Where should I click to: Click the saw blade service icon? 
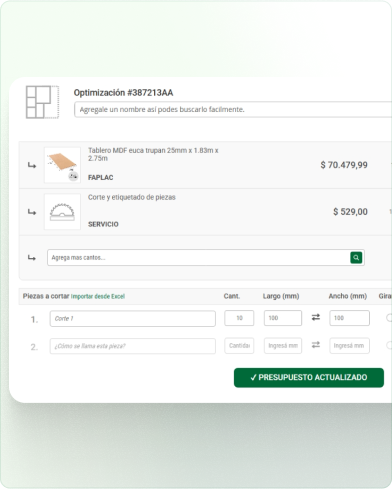coord(62,212)
